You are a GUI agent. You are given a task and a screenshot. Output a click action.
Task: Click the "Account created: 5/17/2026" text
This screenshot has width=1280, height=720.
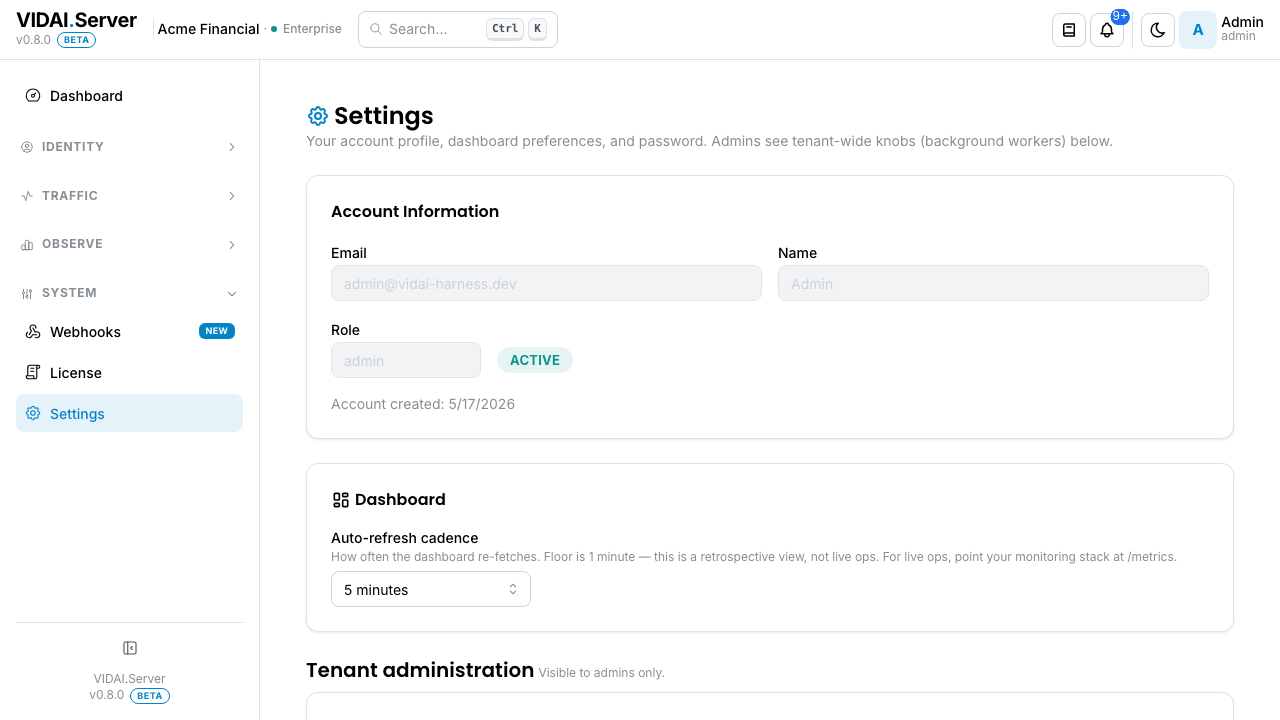tap(423, 404)
